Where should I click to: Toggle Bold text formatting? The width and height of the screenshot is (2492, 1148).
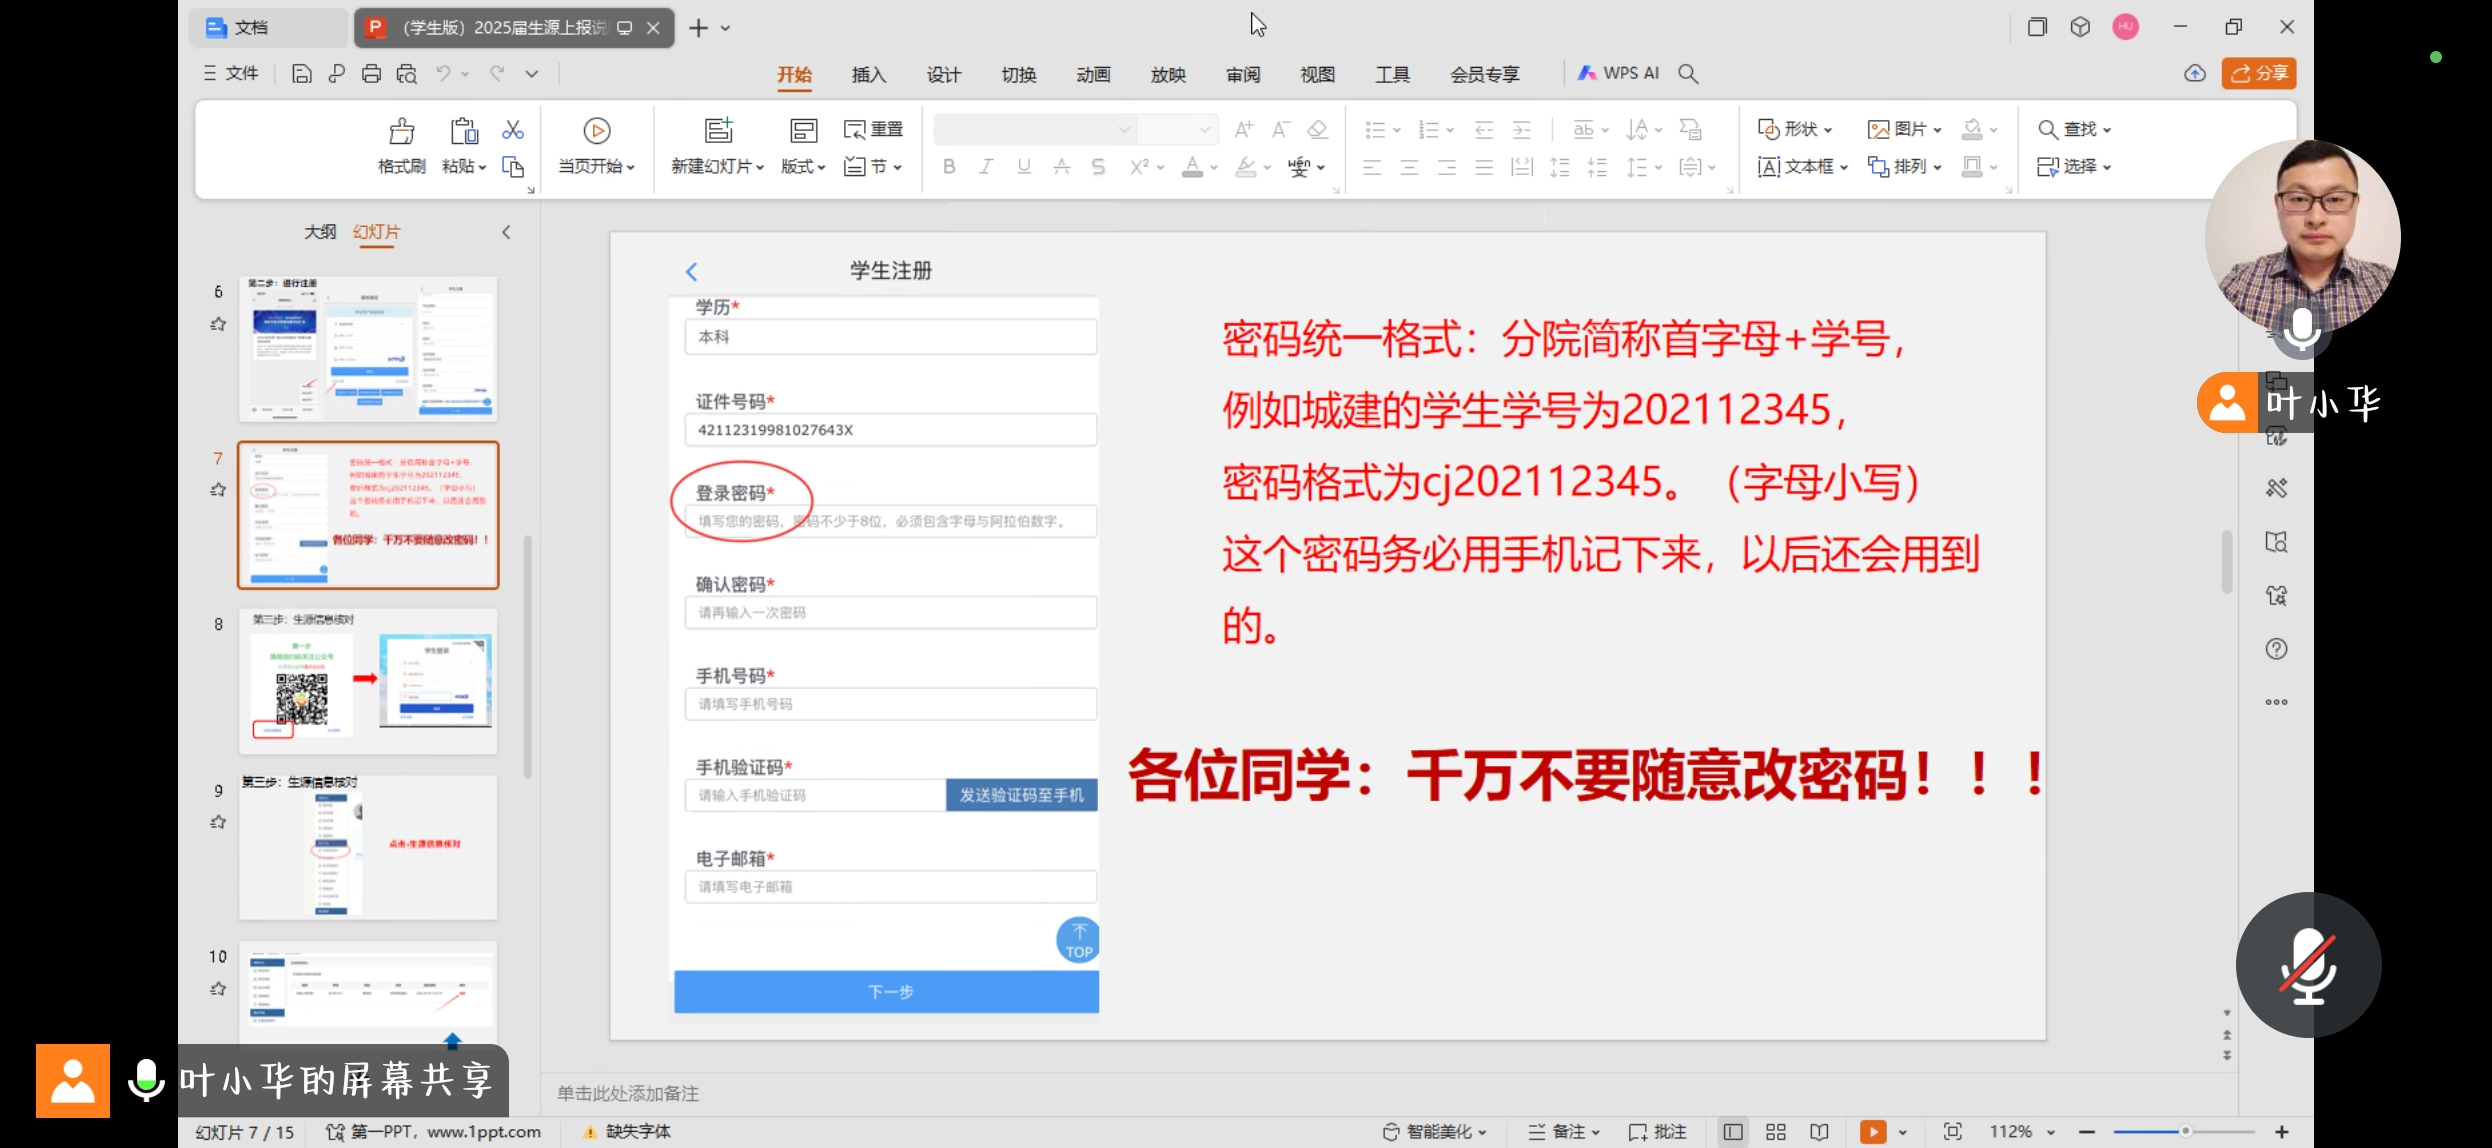tap(949, 167)
